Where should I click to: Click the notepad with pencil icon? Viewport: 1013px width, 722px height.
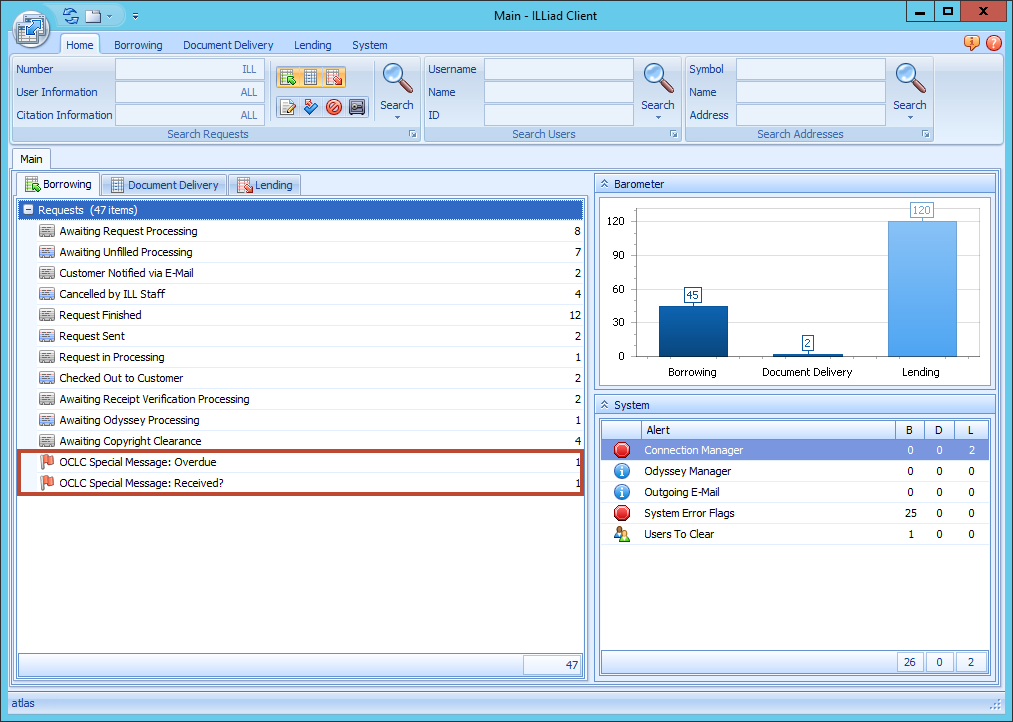coord(288,107)
